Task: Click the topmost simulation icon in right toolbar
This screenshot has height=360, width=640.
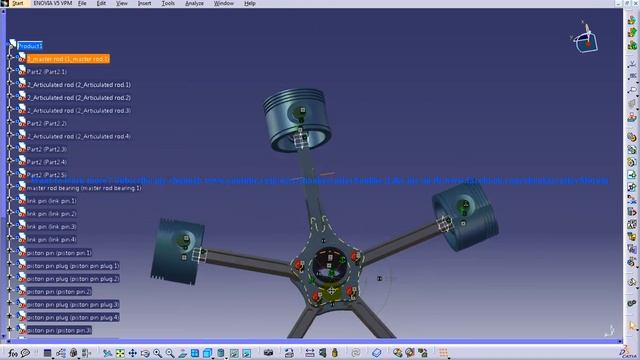Action: 632,20
